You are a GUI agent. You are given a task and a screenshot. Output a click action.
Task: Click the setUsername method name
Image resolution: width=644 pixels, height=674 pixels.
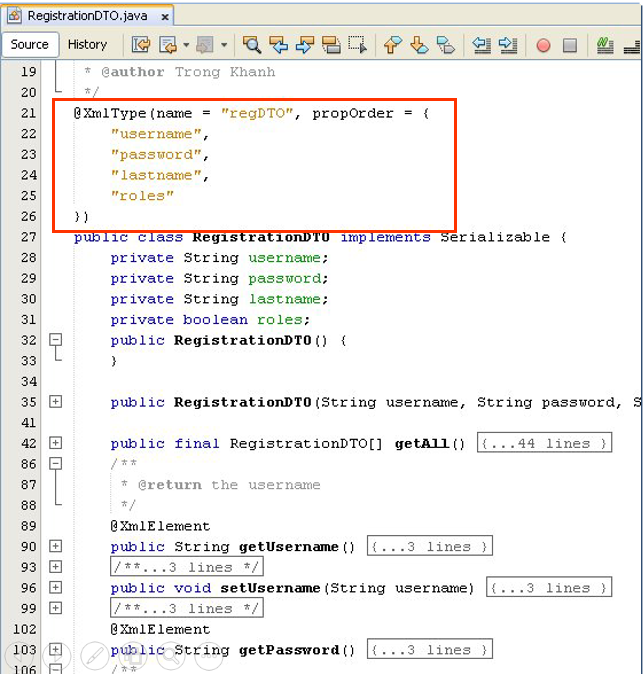click(x=270, y=588)
